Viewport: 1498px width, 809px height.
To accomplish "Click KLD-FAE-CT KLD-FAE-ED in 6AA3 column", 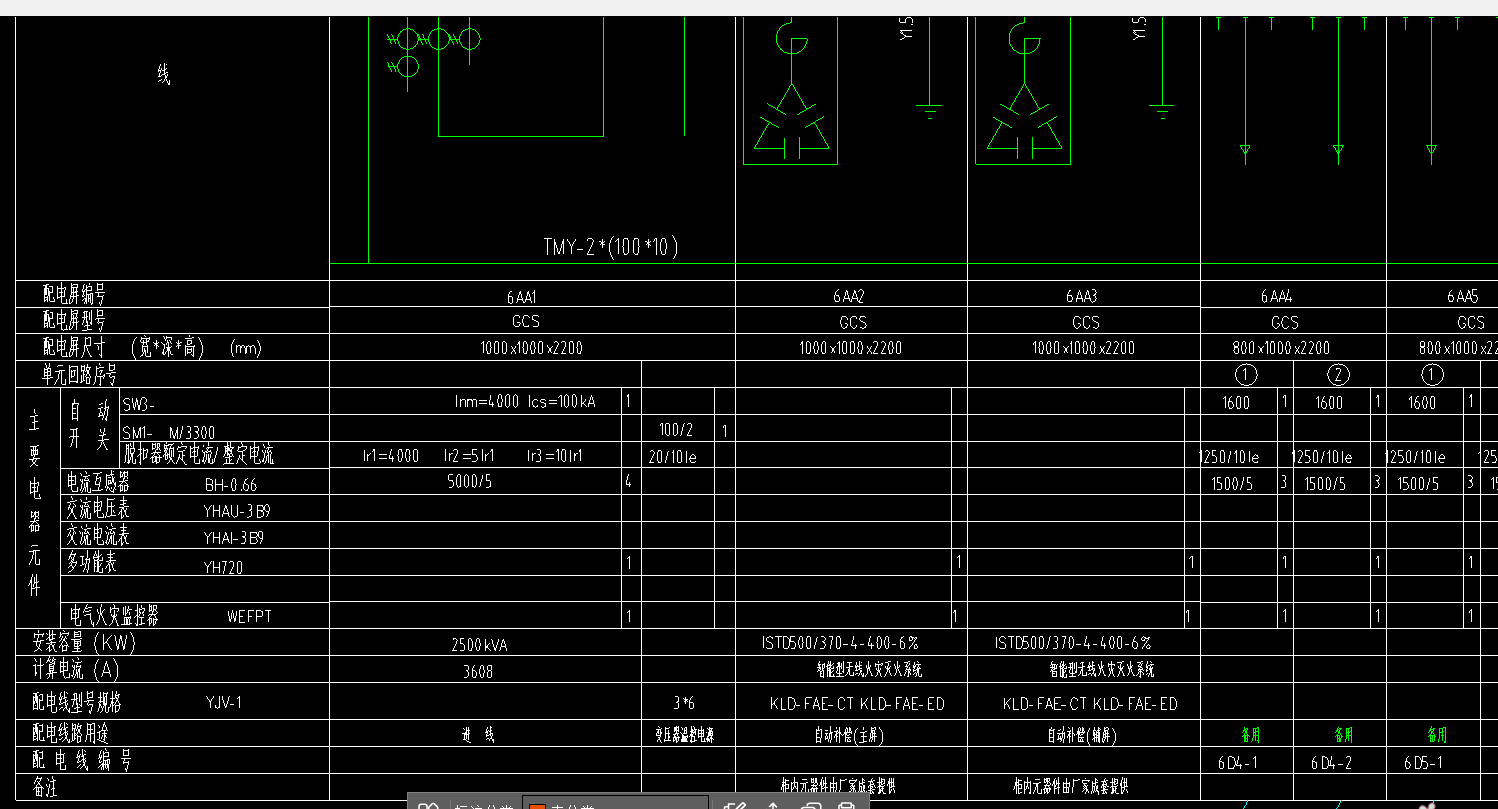I will coord(1090,704).
